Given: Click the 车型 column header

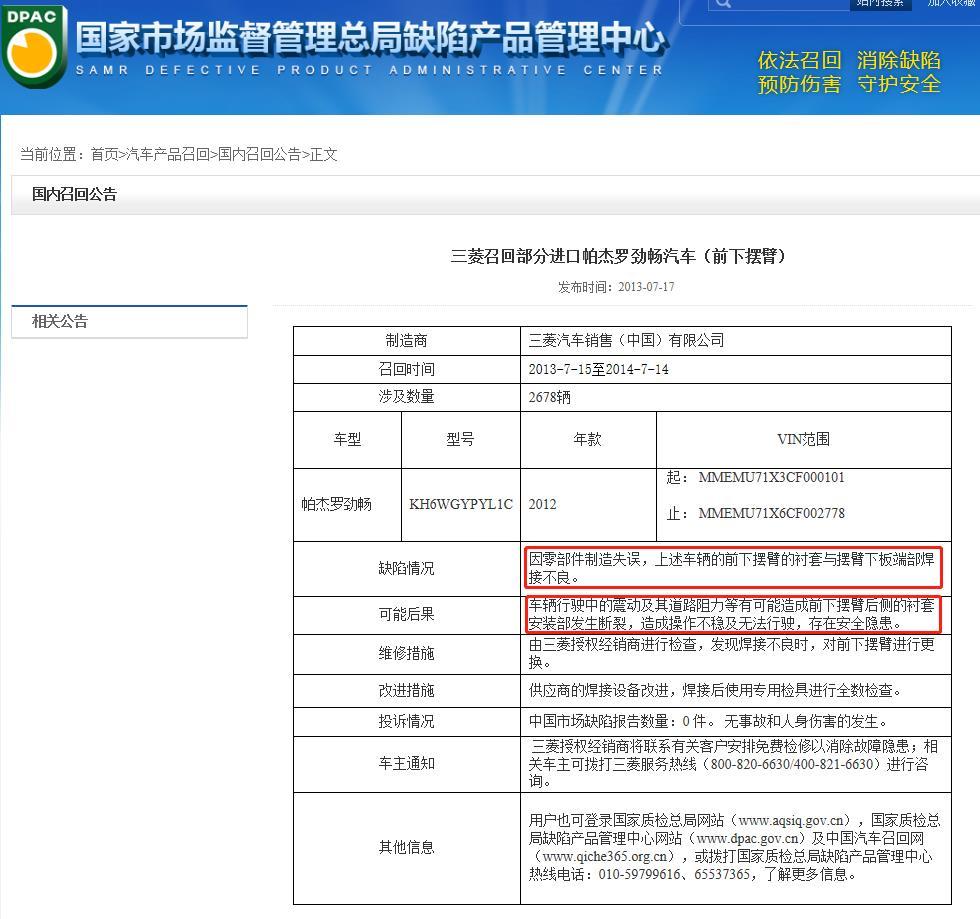Looking at the screenshot, I should point(348,439).
